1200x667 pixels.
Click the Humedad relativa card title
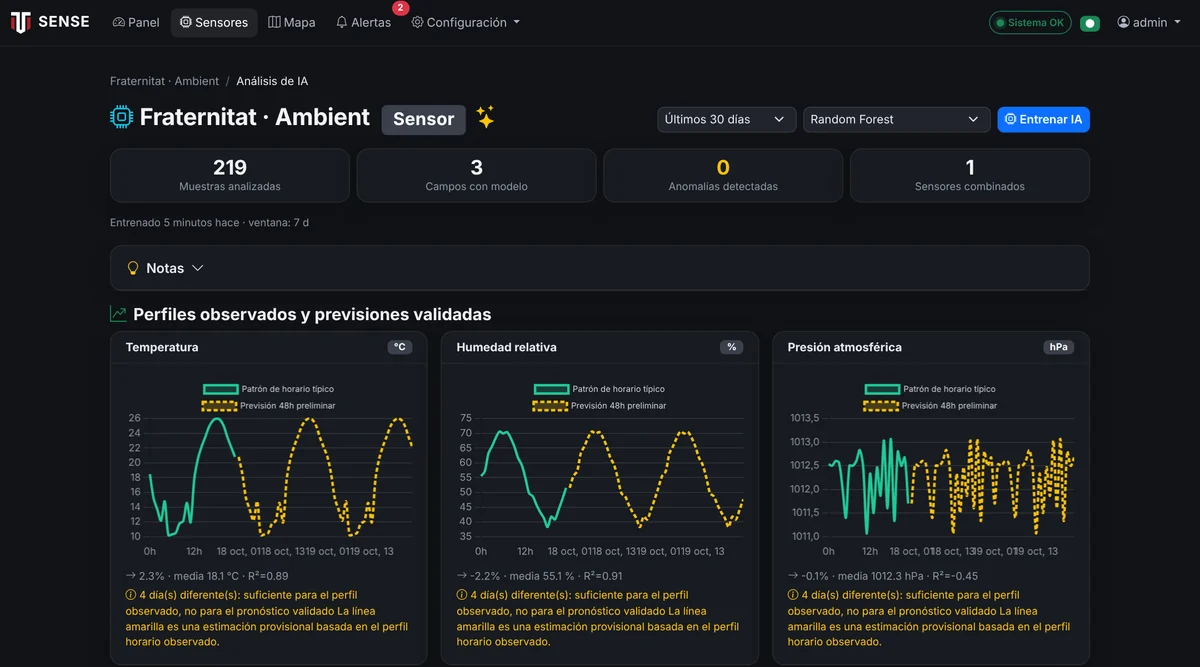(x=506, y=347)
